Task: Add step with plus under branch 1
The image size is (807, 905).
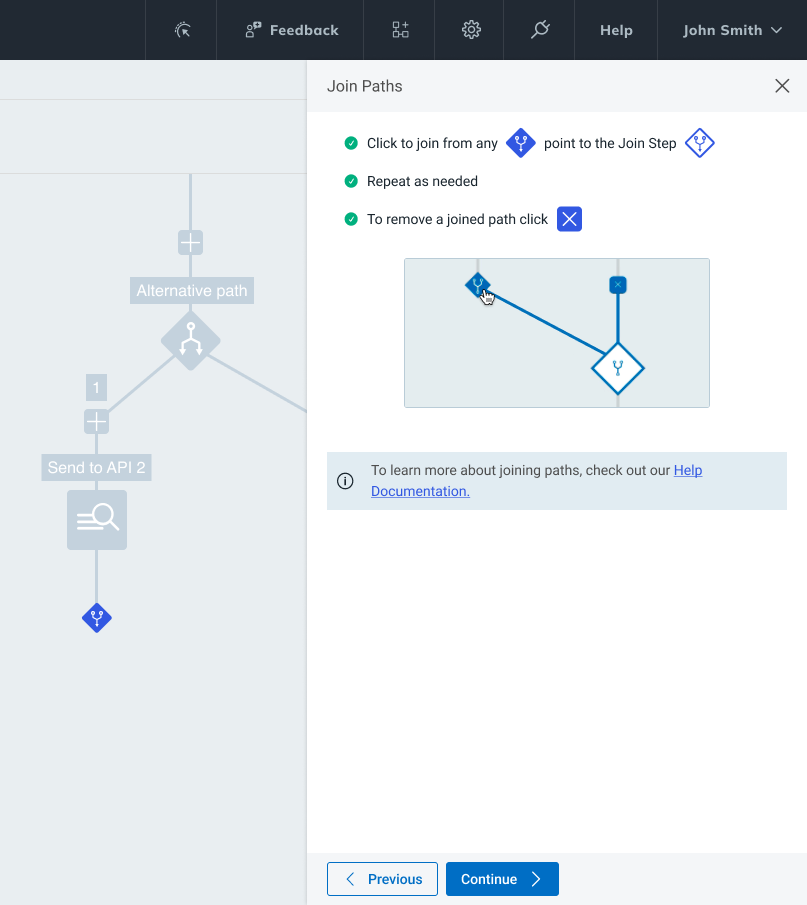Action: [x=96, y=422]
